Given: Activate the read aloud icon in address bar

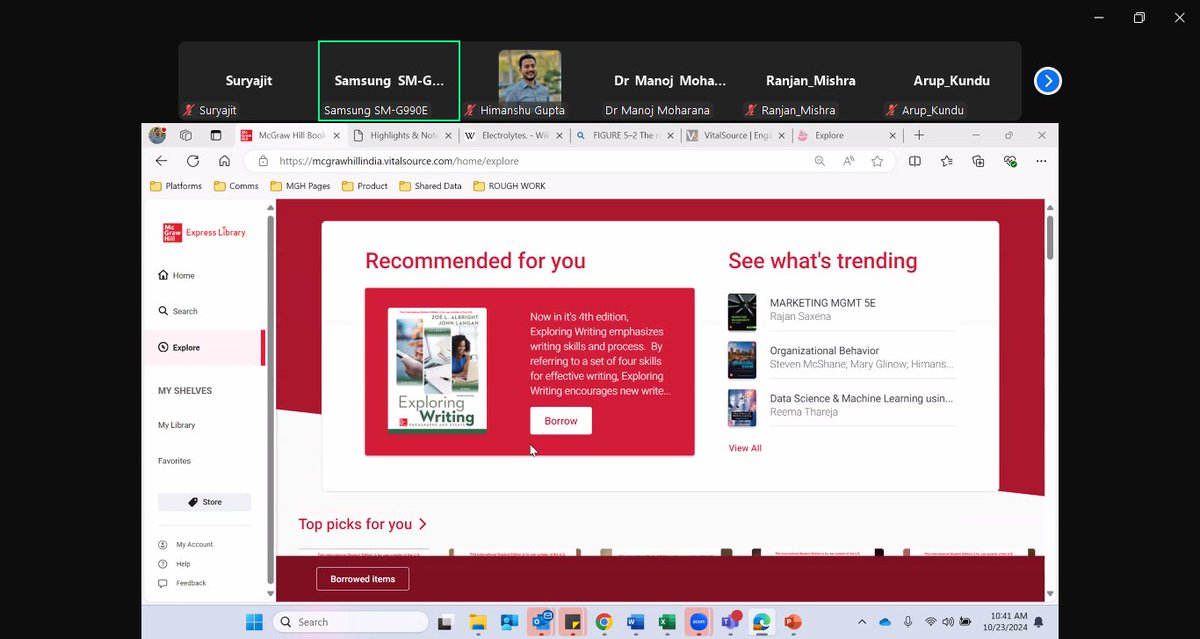Looking at the screenshot, I should pyautogui.click(x=848, y=161).
